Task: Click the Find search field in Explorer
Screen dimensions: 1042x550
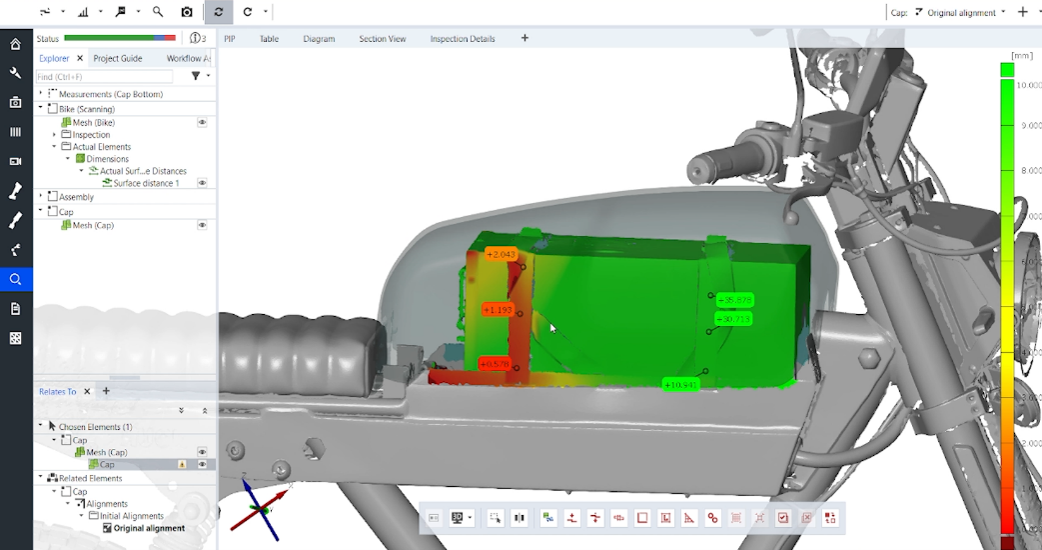Action: tap(104, 76)
